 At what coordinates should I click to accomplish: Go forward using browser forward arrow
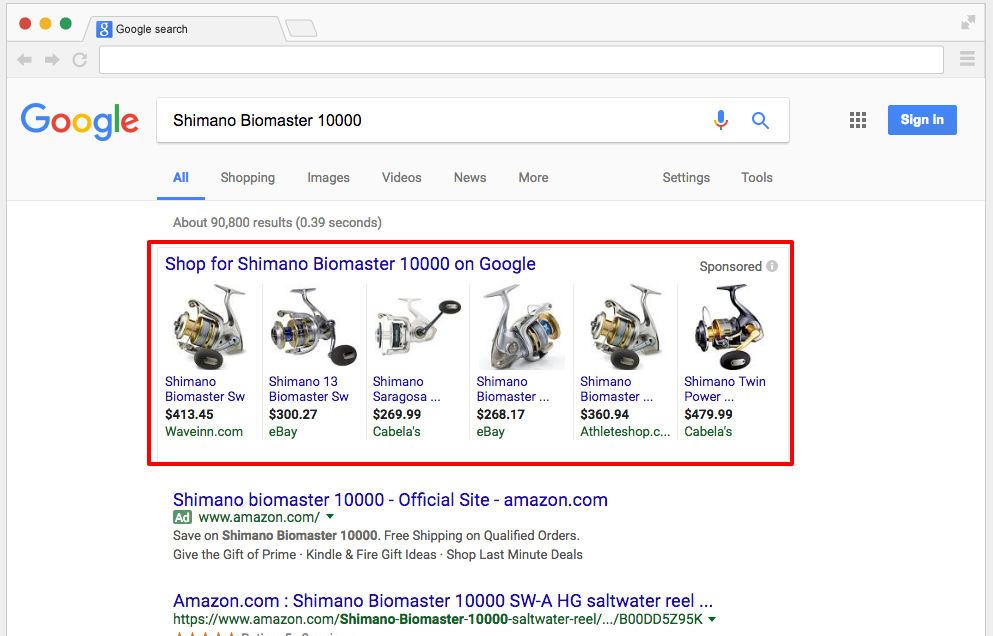click(x=52, y=60)
